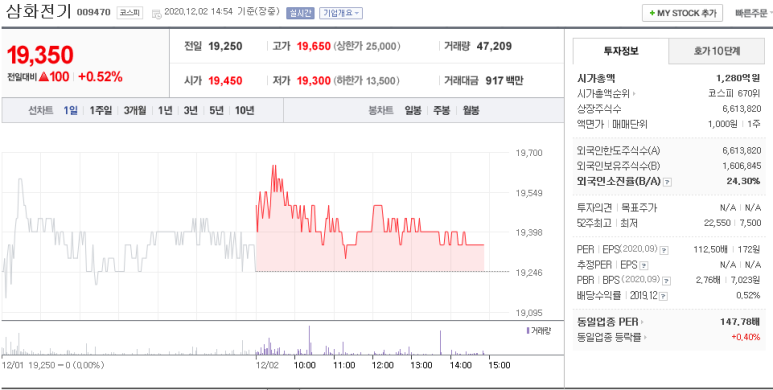The height and width of the screenshot is (390, 773).
Task: Click the 12/01 19,250 chart footer text
Action: (x=52, y=365)
